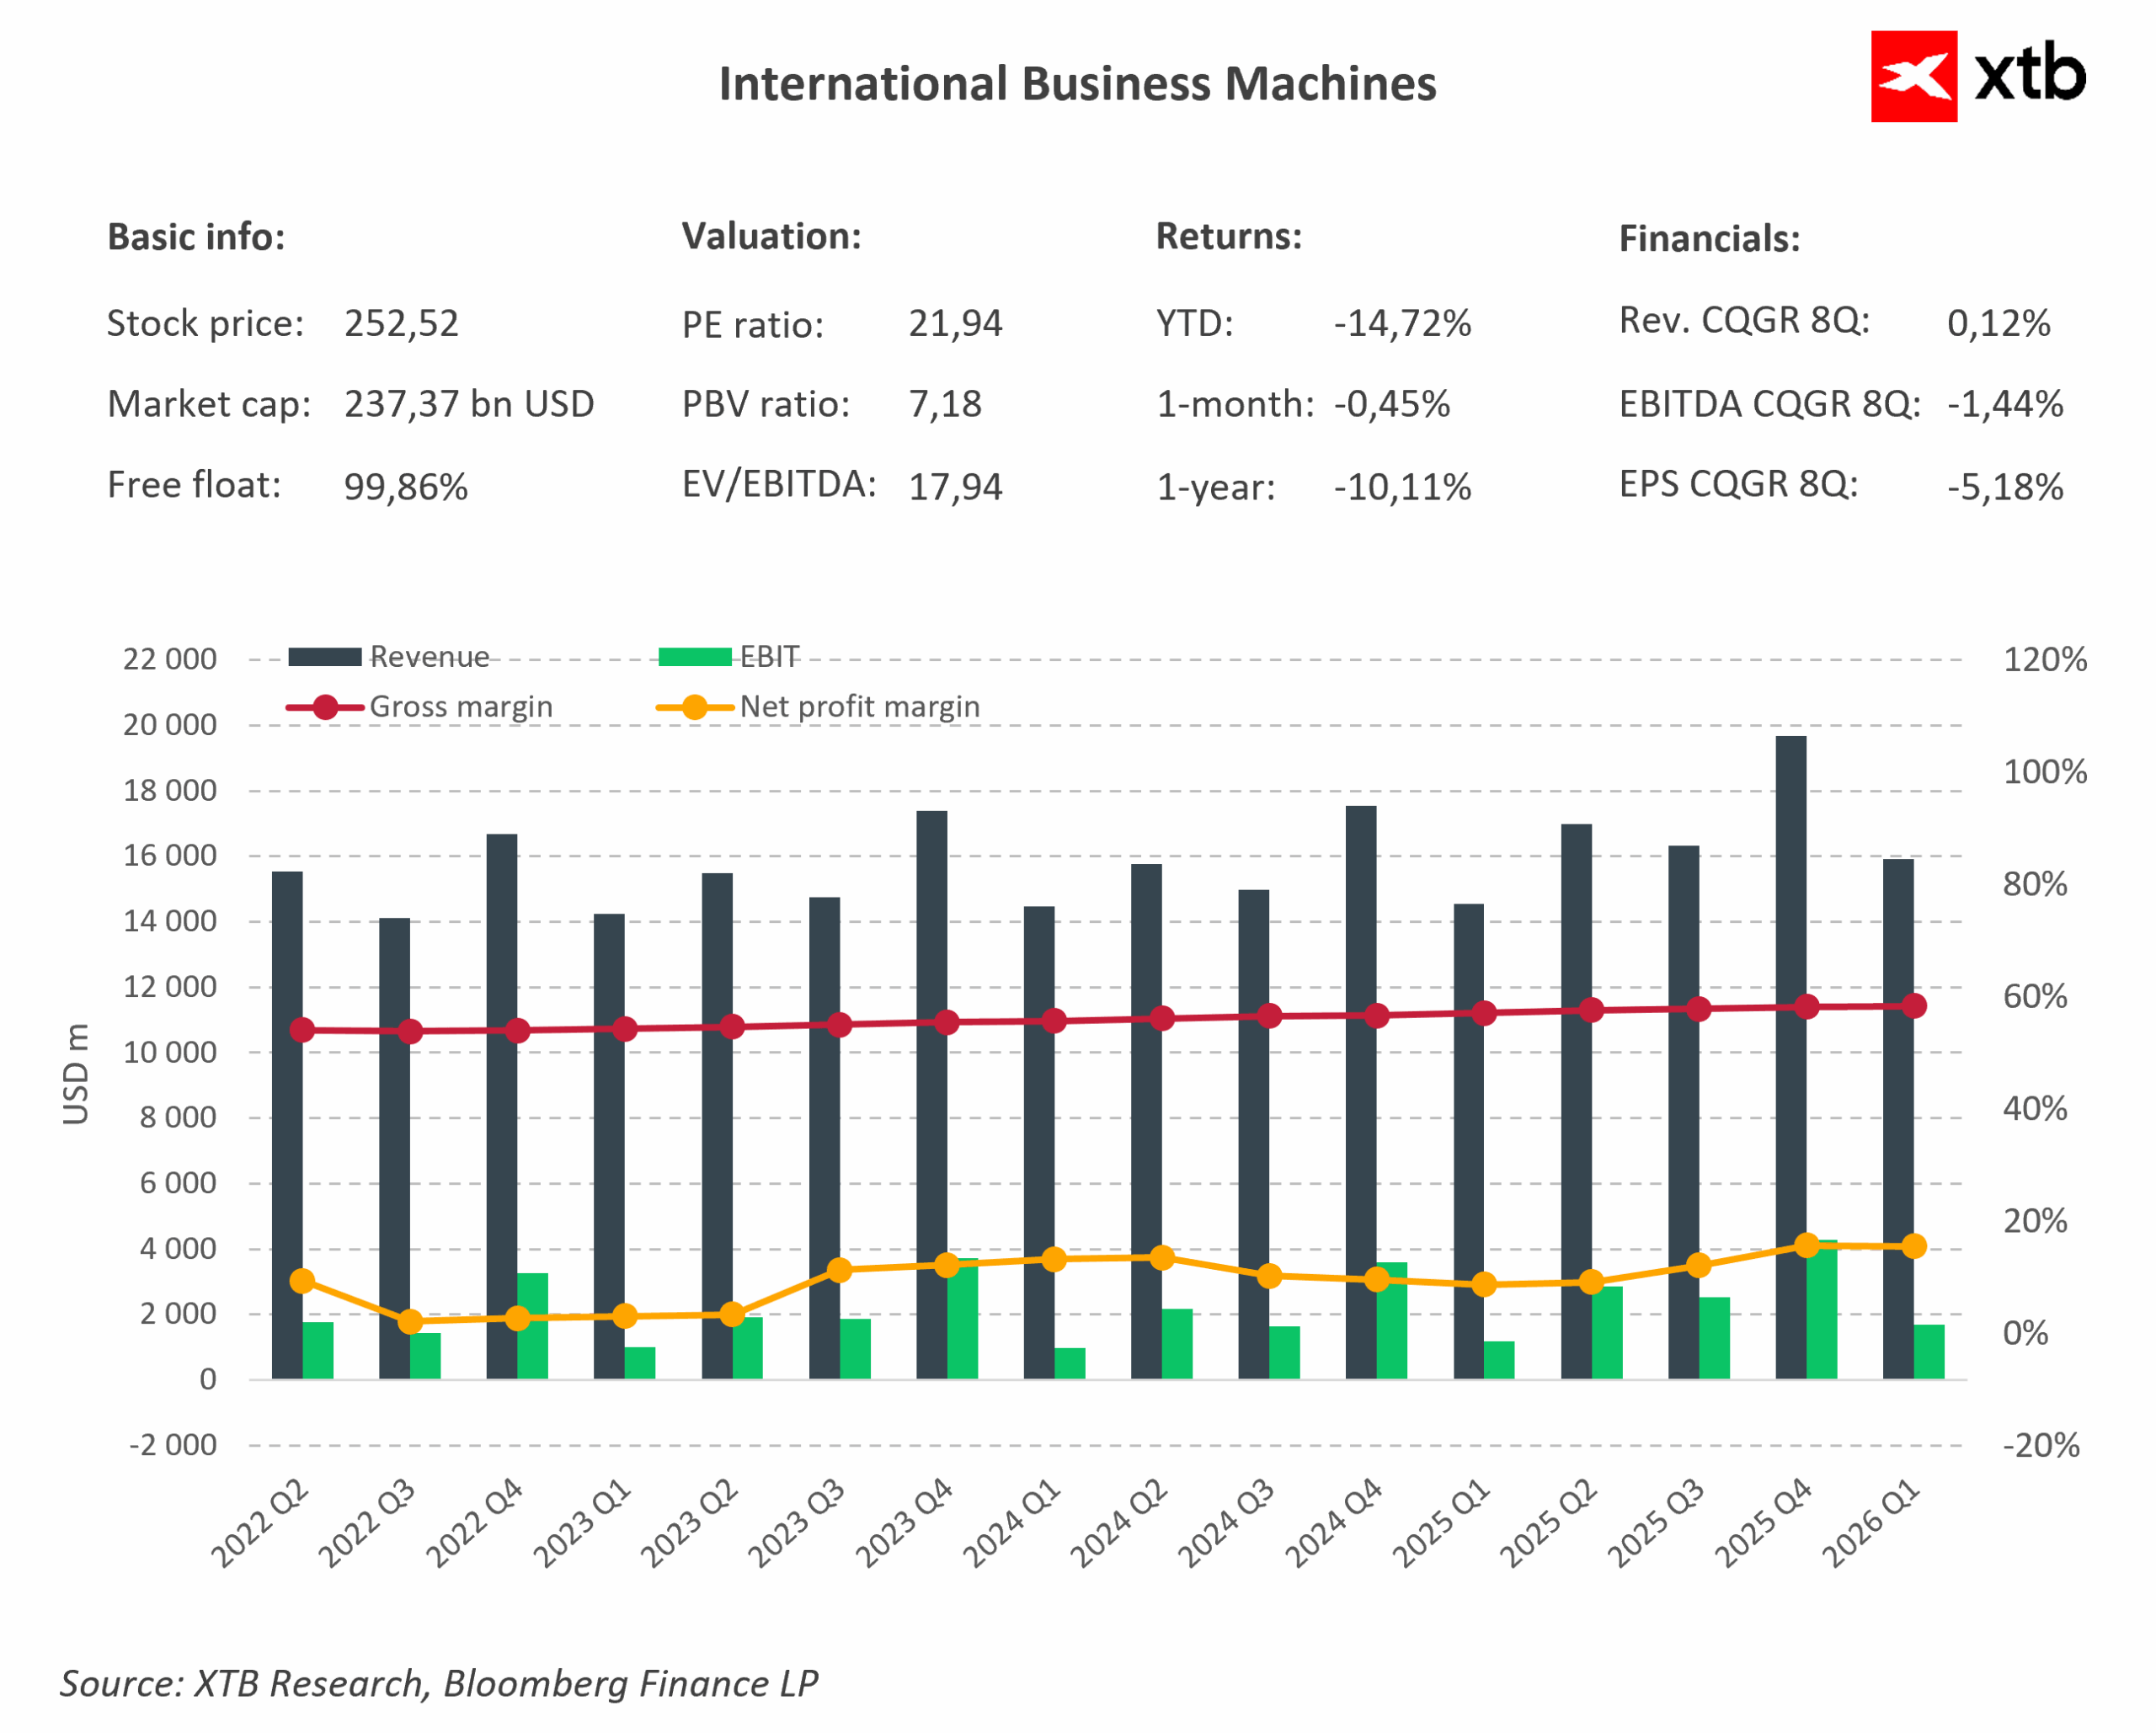Click the -20% right axis label
2156x1733 pixels.
[x=2041, y=1446]
